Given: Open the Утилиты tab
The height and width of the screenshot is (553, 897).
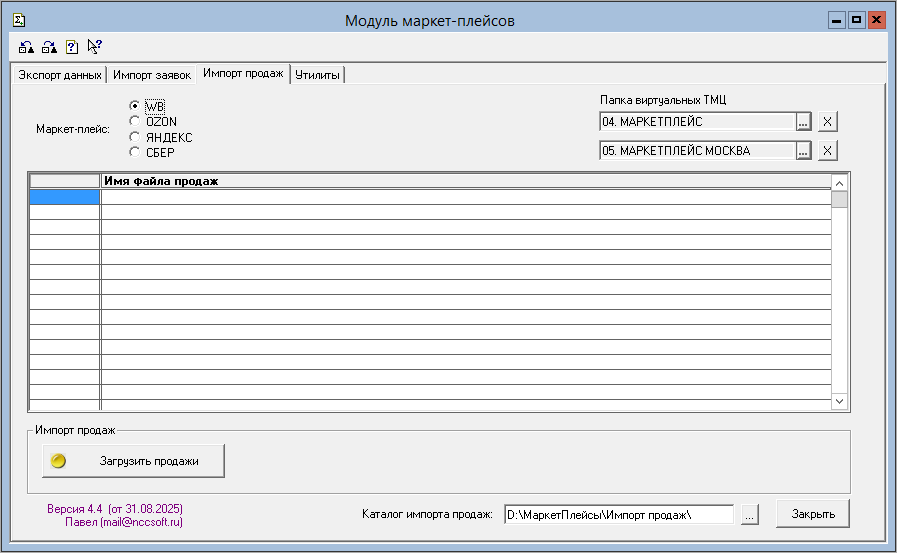Looking at the screenshot, I should click(318, 75).
